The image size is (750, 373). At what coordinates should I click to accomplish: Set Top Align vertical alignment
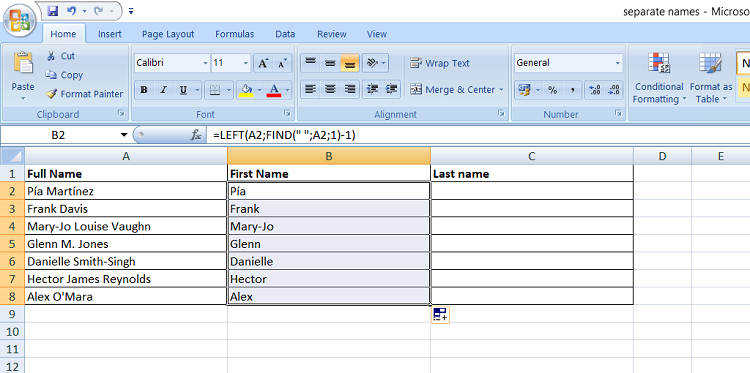pyautogui.click(x=310, y=63)
